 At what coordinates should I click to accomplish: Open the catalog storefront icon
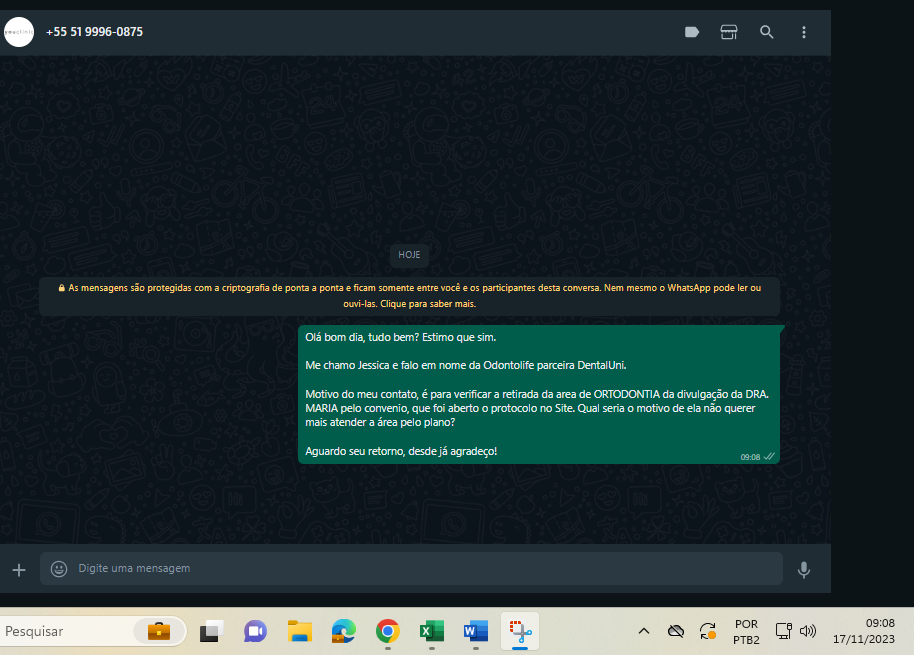(729, 32)
